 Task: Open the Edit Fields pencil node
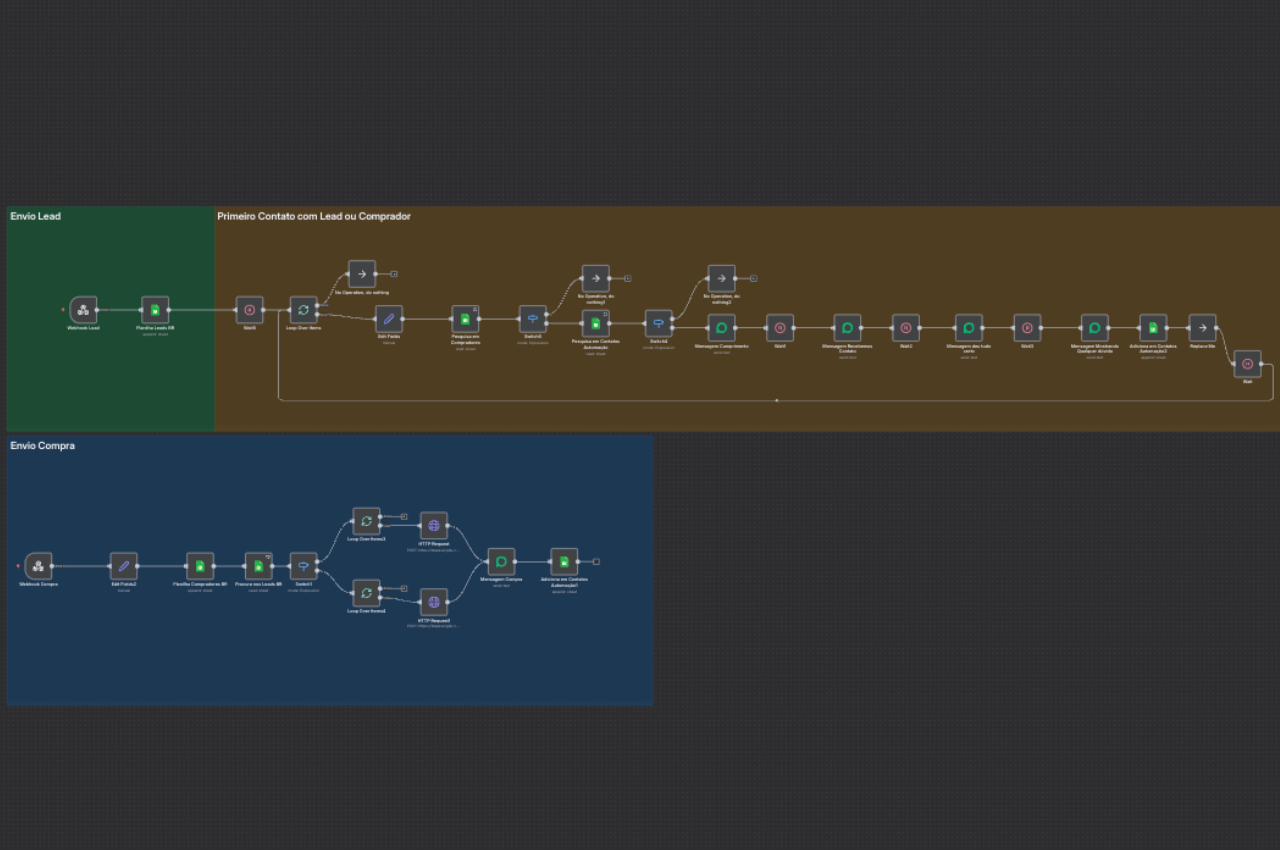(389, 319)
